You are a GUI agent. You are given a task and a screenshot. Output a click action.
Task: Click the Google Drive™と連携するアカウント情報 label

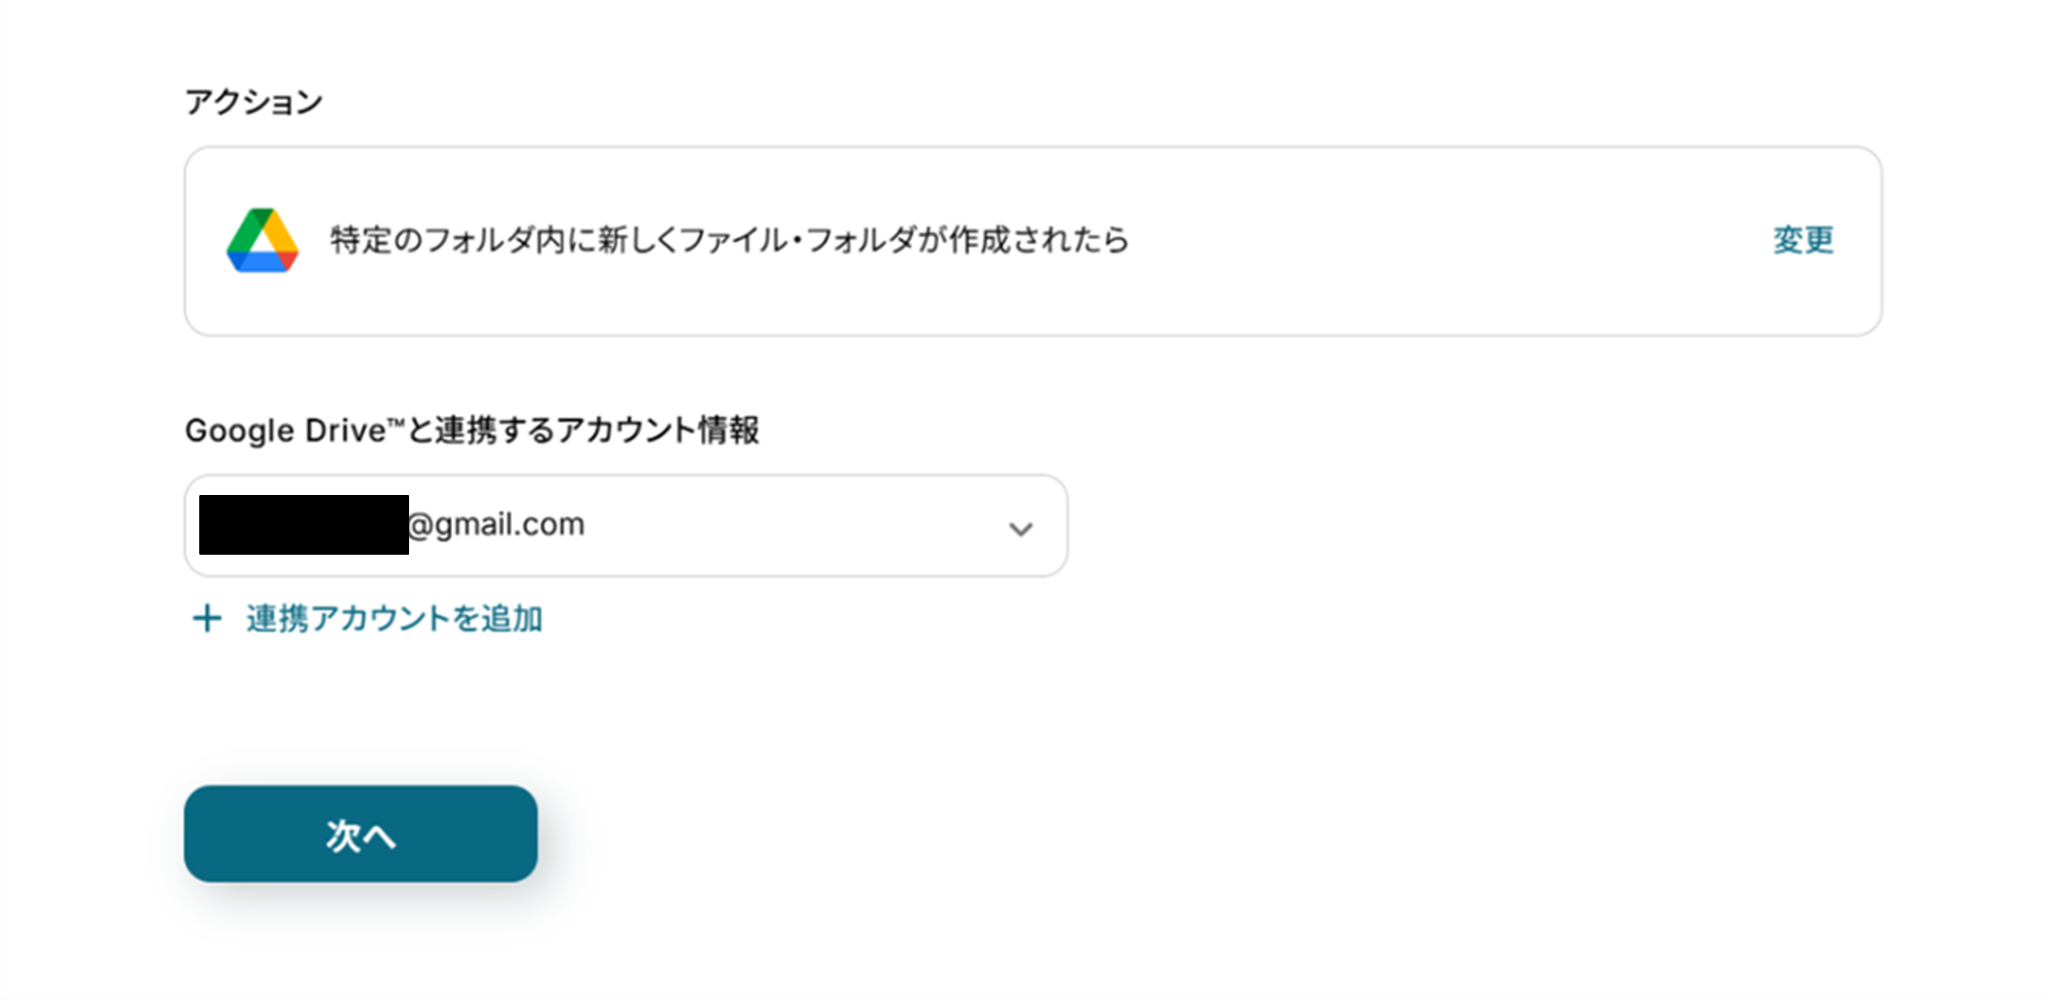tap(472, 430)
